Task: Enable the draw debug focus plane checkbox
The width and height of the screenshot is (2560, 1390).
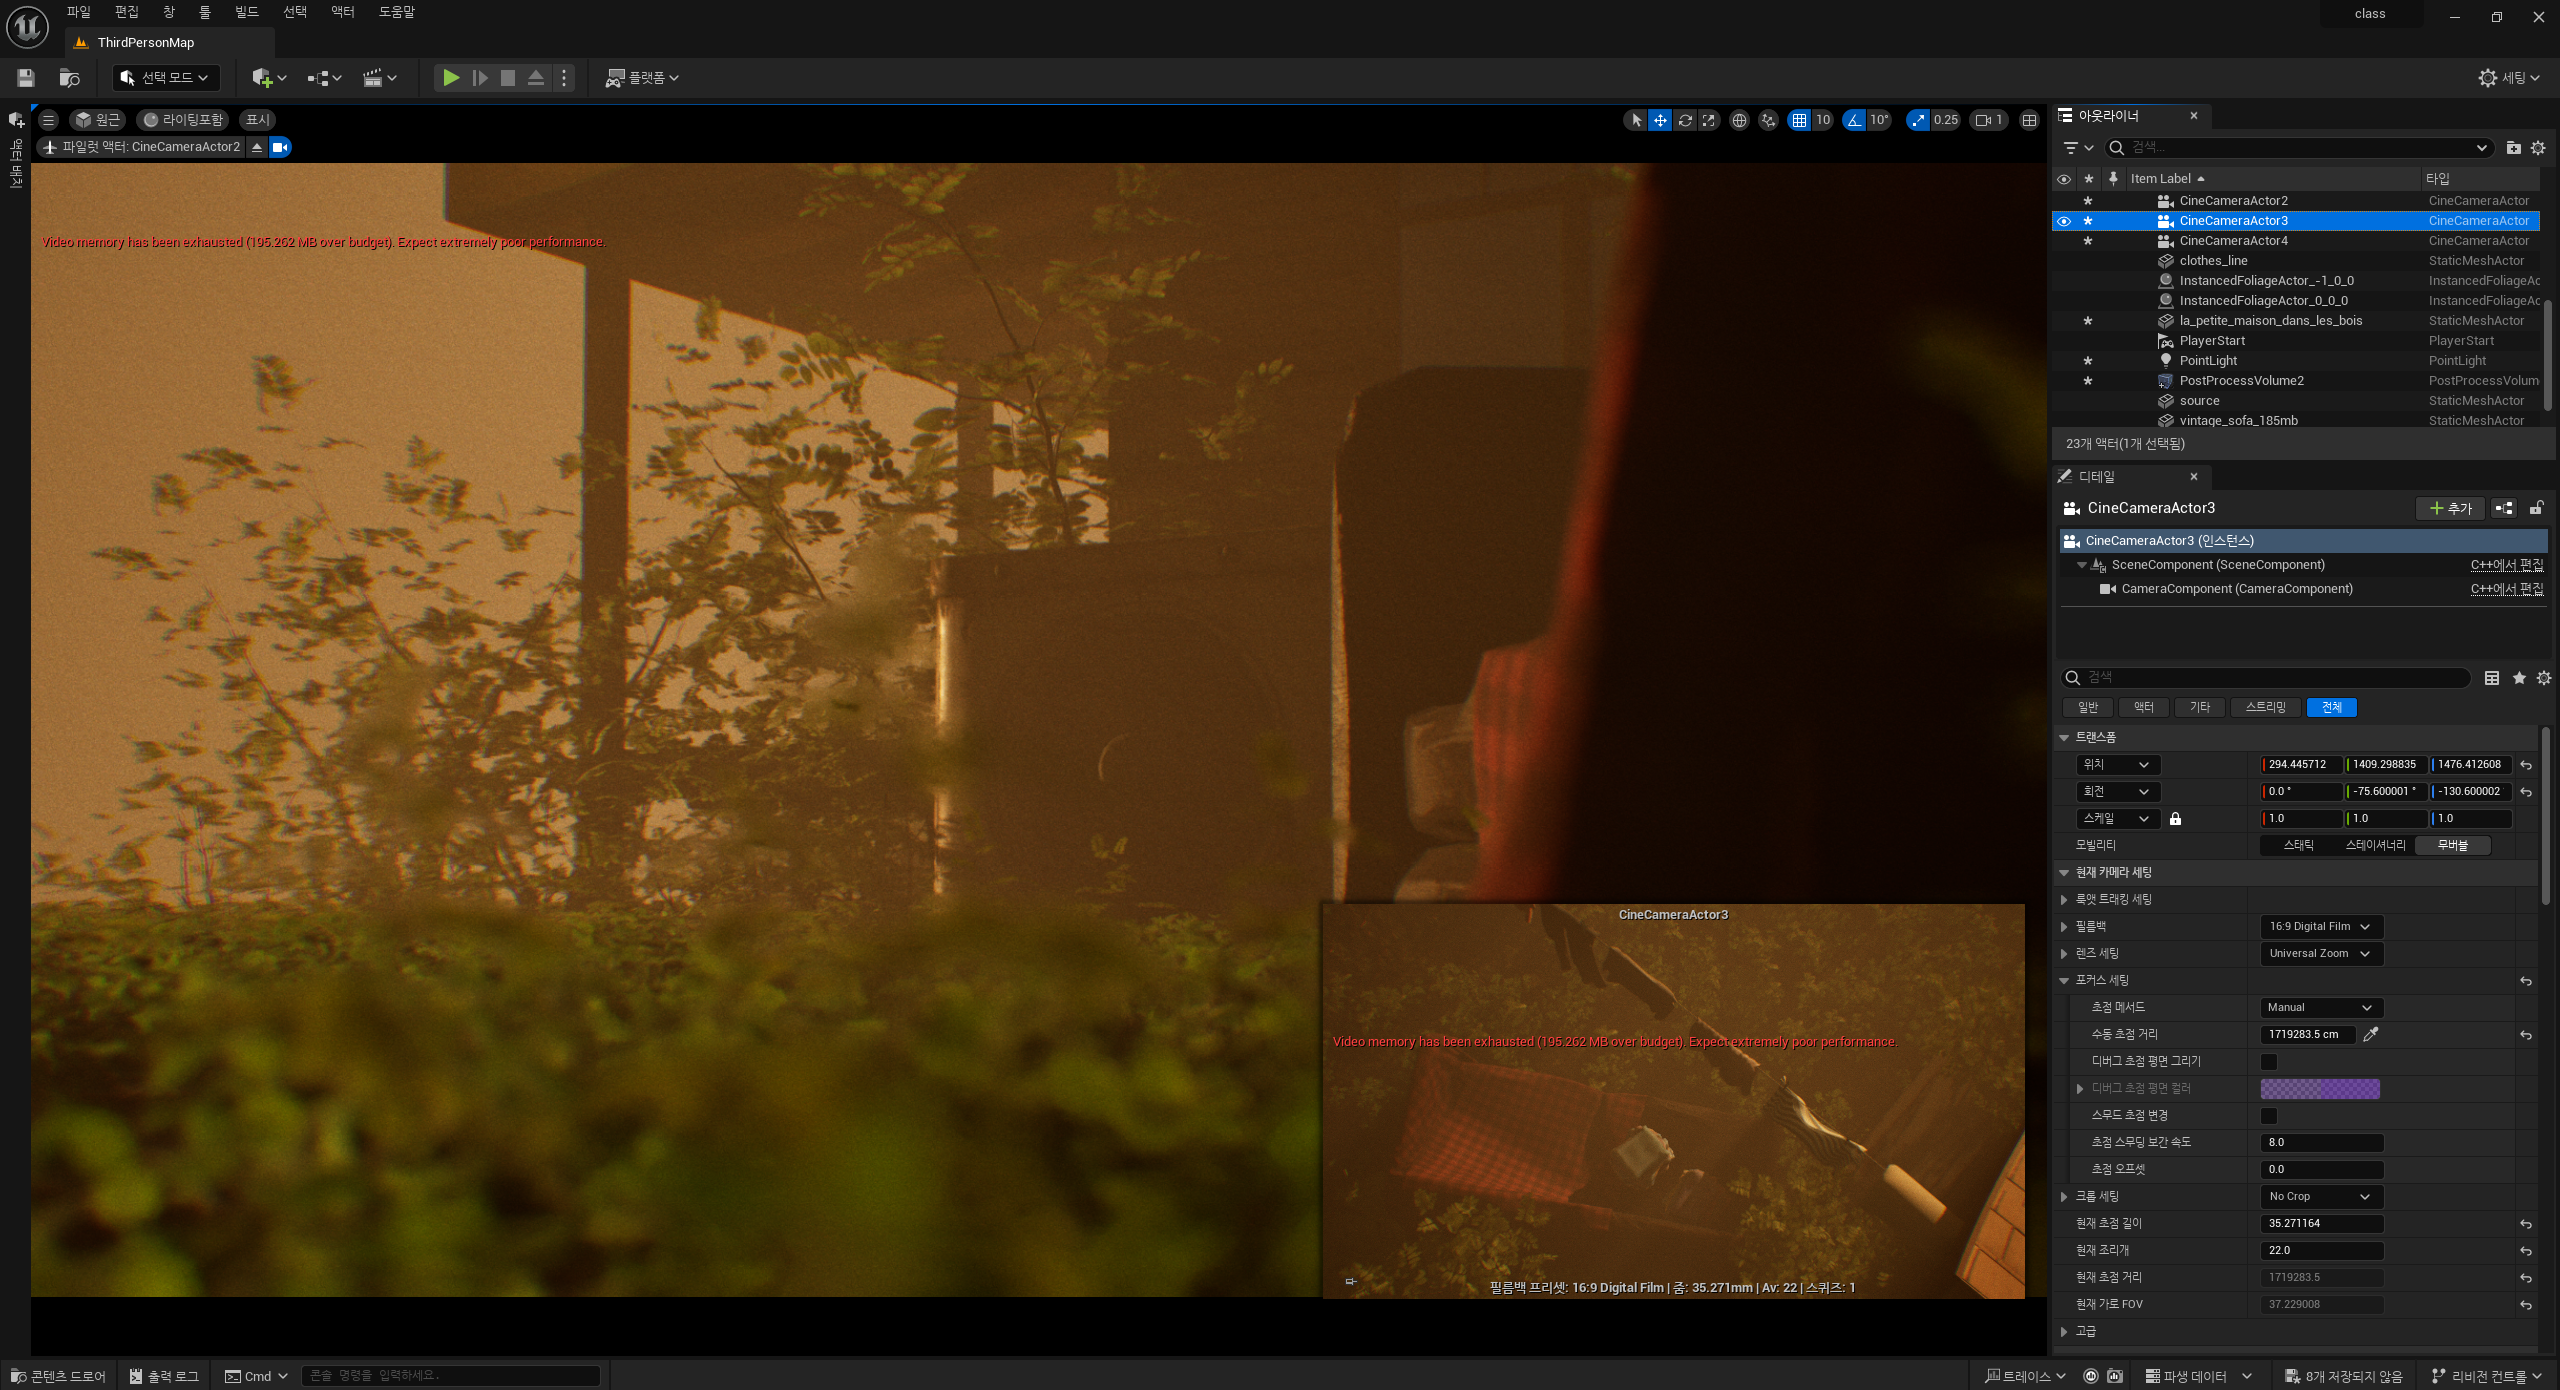Action: pyautogui.click(x=2269, y=1062)
